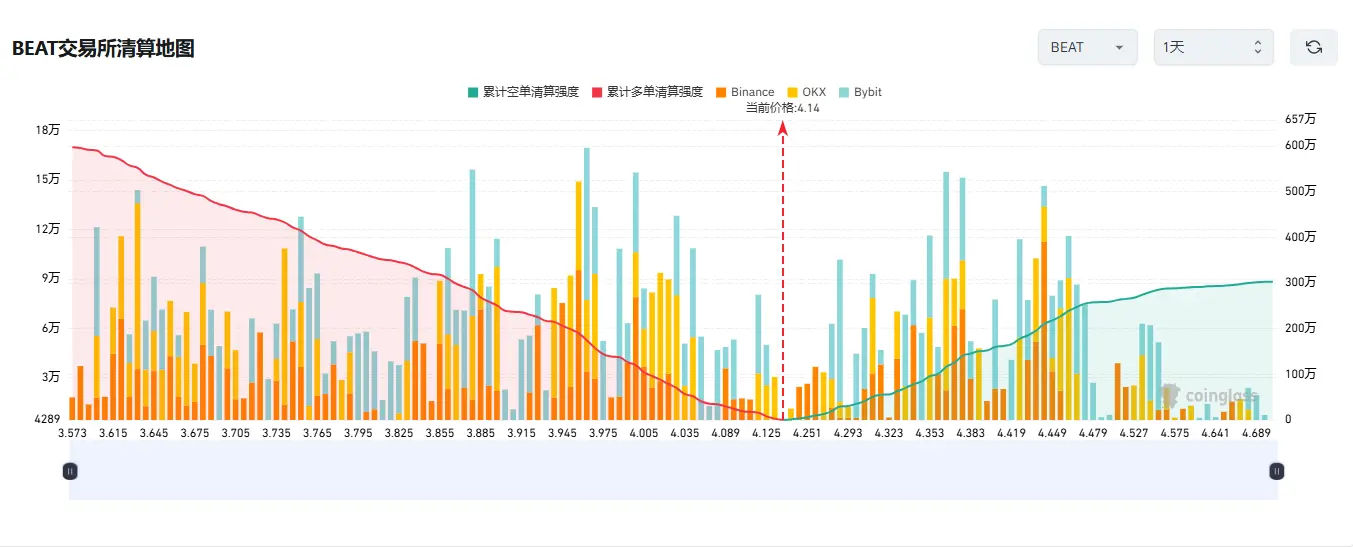This screenshot has width=1353, height=547.
Task: Click the orange Binance legend swatch
Action: (x=722, y=92)
